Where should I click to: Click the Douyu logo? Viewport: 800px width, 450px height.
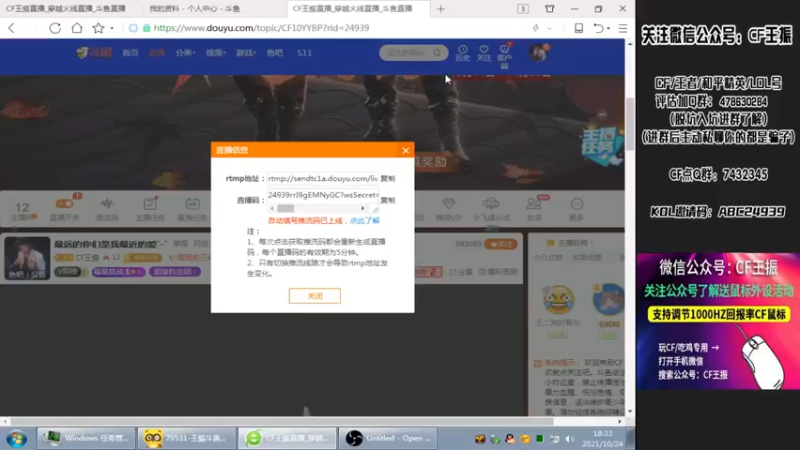pos(94,53)
